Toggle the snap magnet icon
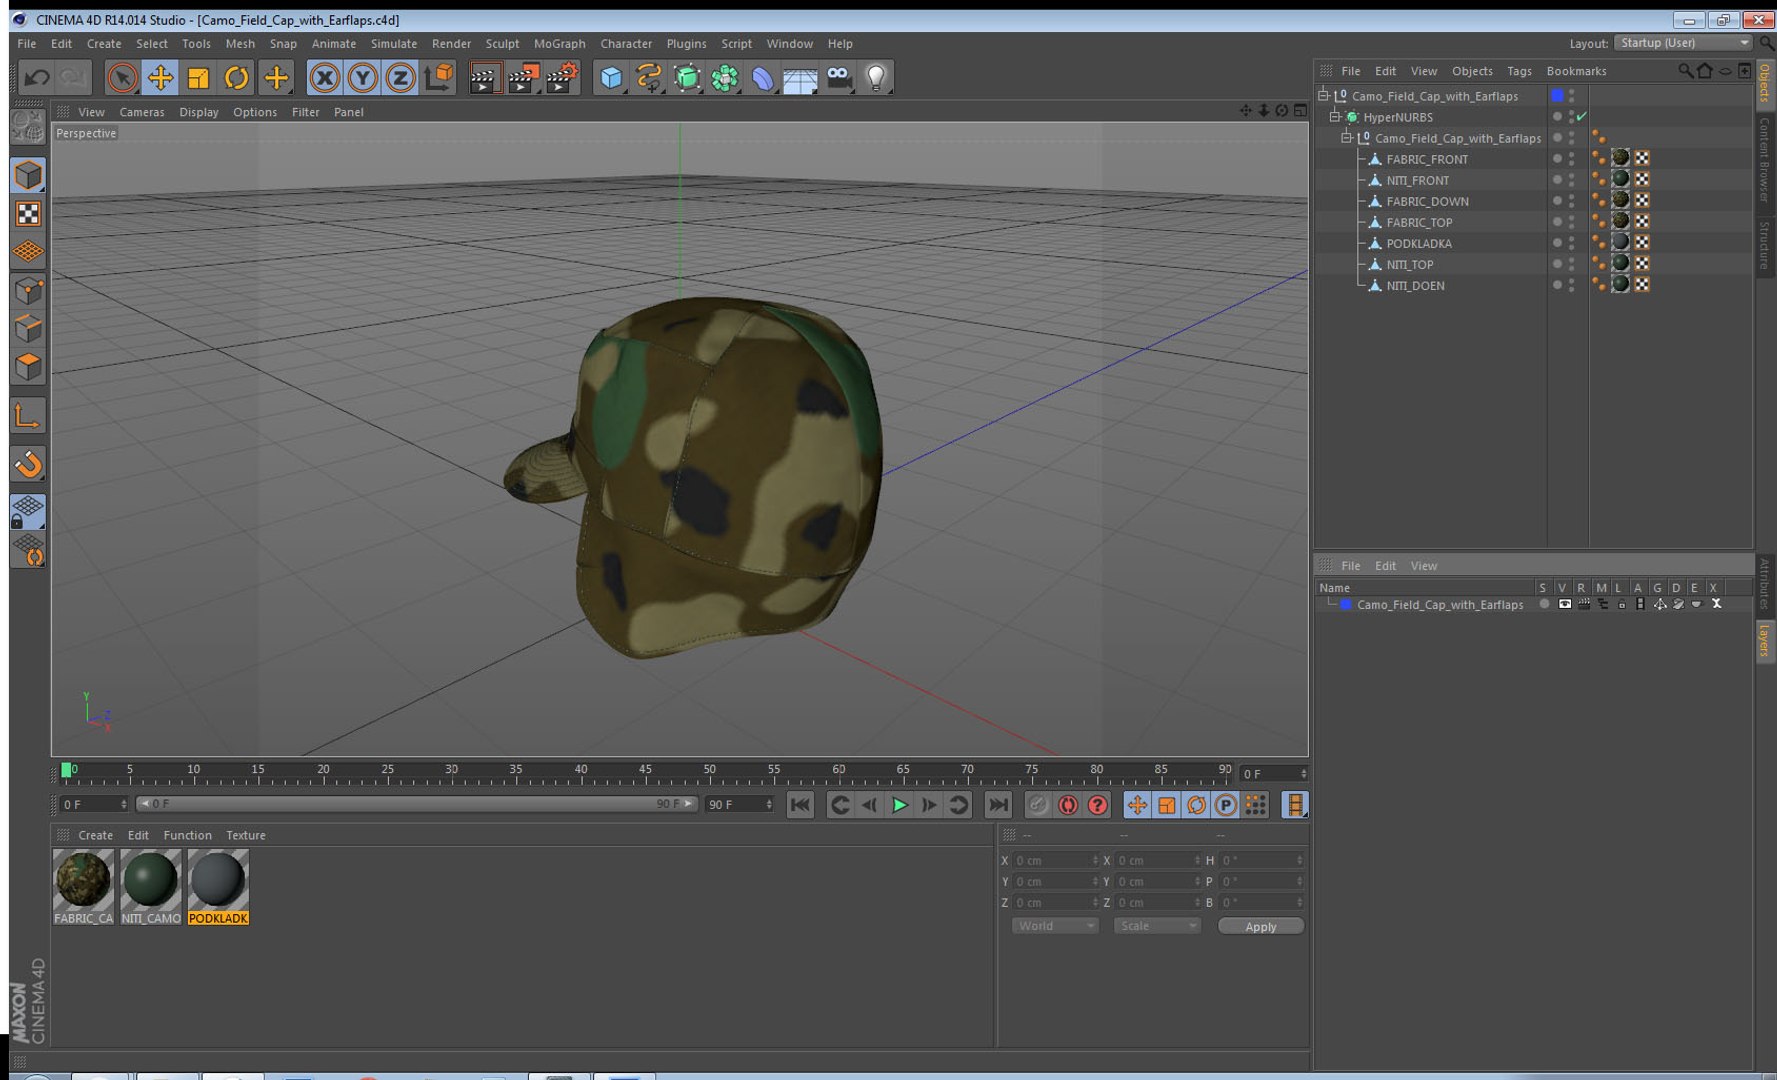 click(28, 464)
